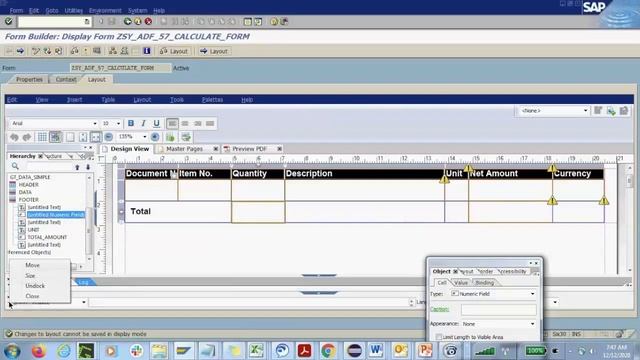640x360 pixels.
Task: Open the designer Palettes menu
Action: click(212, 100)
